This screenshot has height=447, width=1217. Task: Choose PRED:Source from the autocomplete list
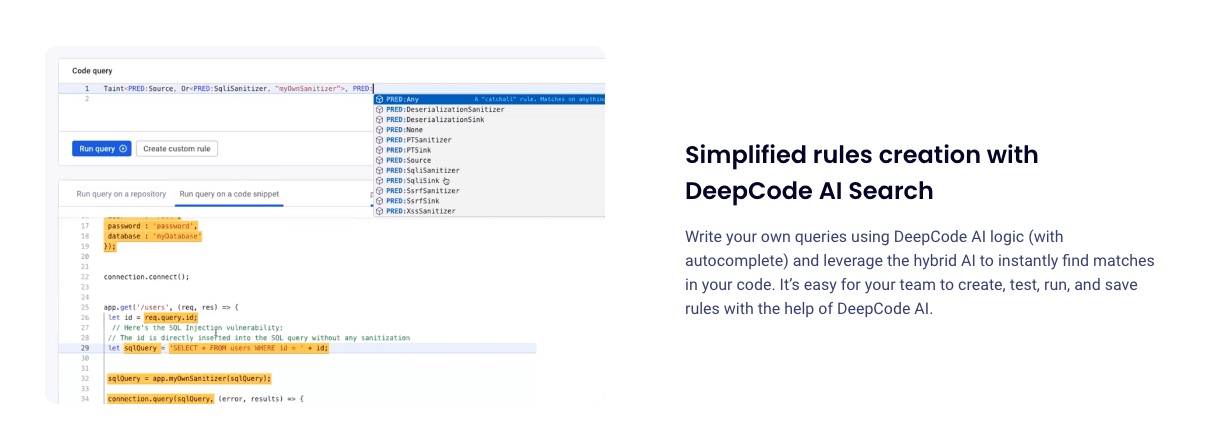coord(489,160)
